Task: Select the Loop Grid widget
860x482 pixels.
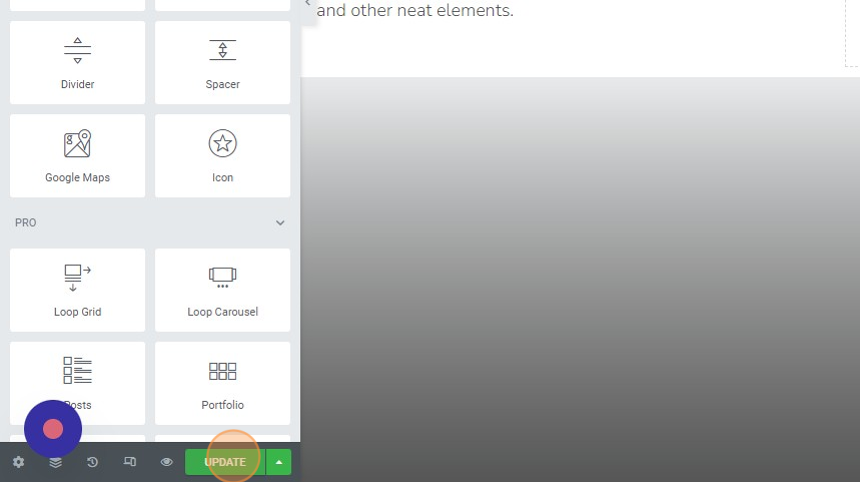Action: [77, 290]
